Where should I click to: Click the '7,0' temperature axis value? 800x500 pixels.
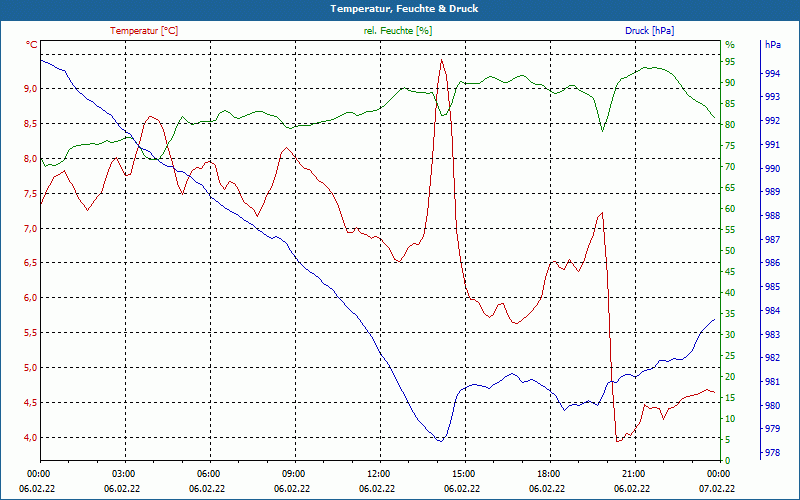tap(31, 228)
